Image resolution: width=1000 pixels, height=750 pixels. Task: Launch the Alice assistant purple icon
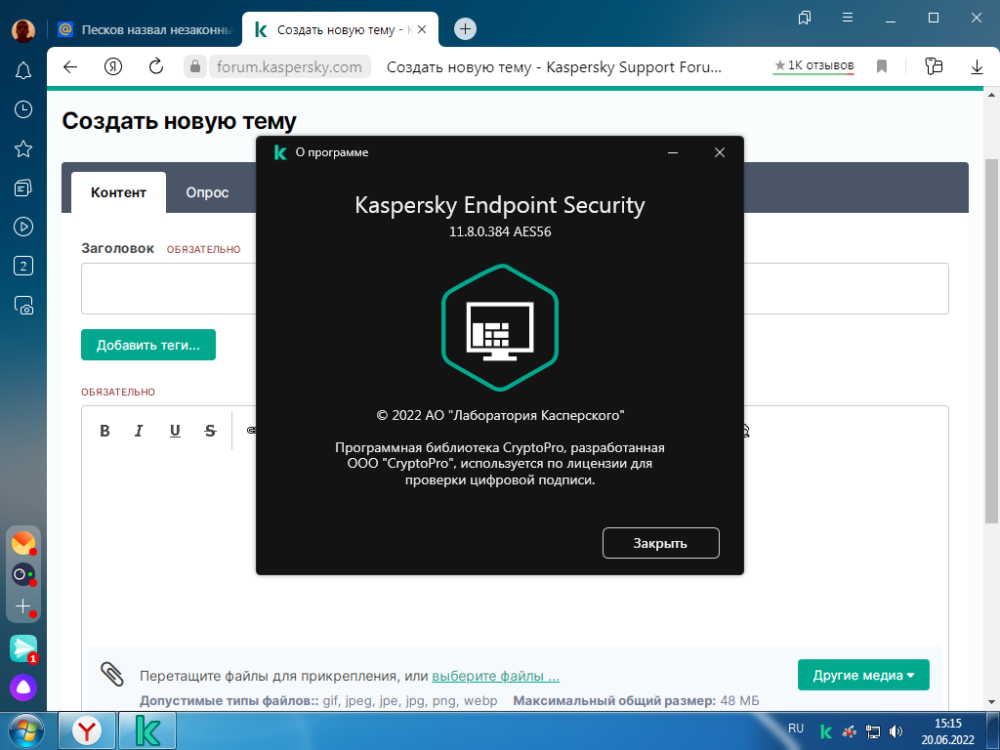pyautogui.click(x=23, y=688)
